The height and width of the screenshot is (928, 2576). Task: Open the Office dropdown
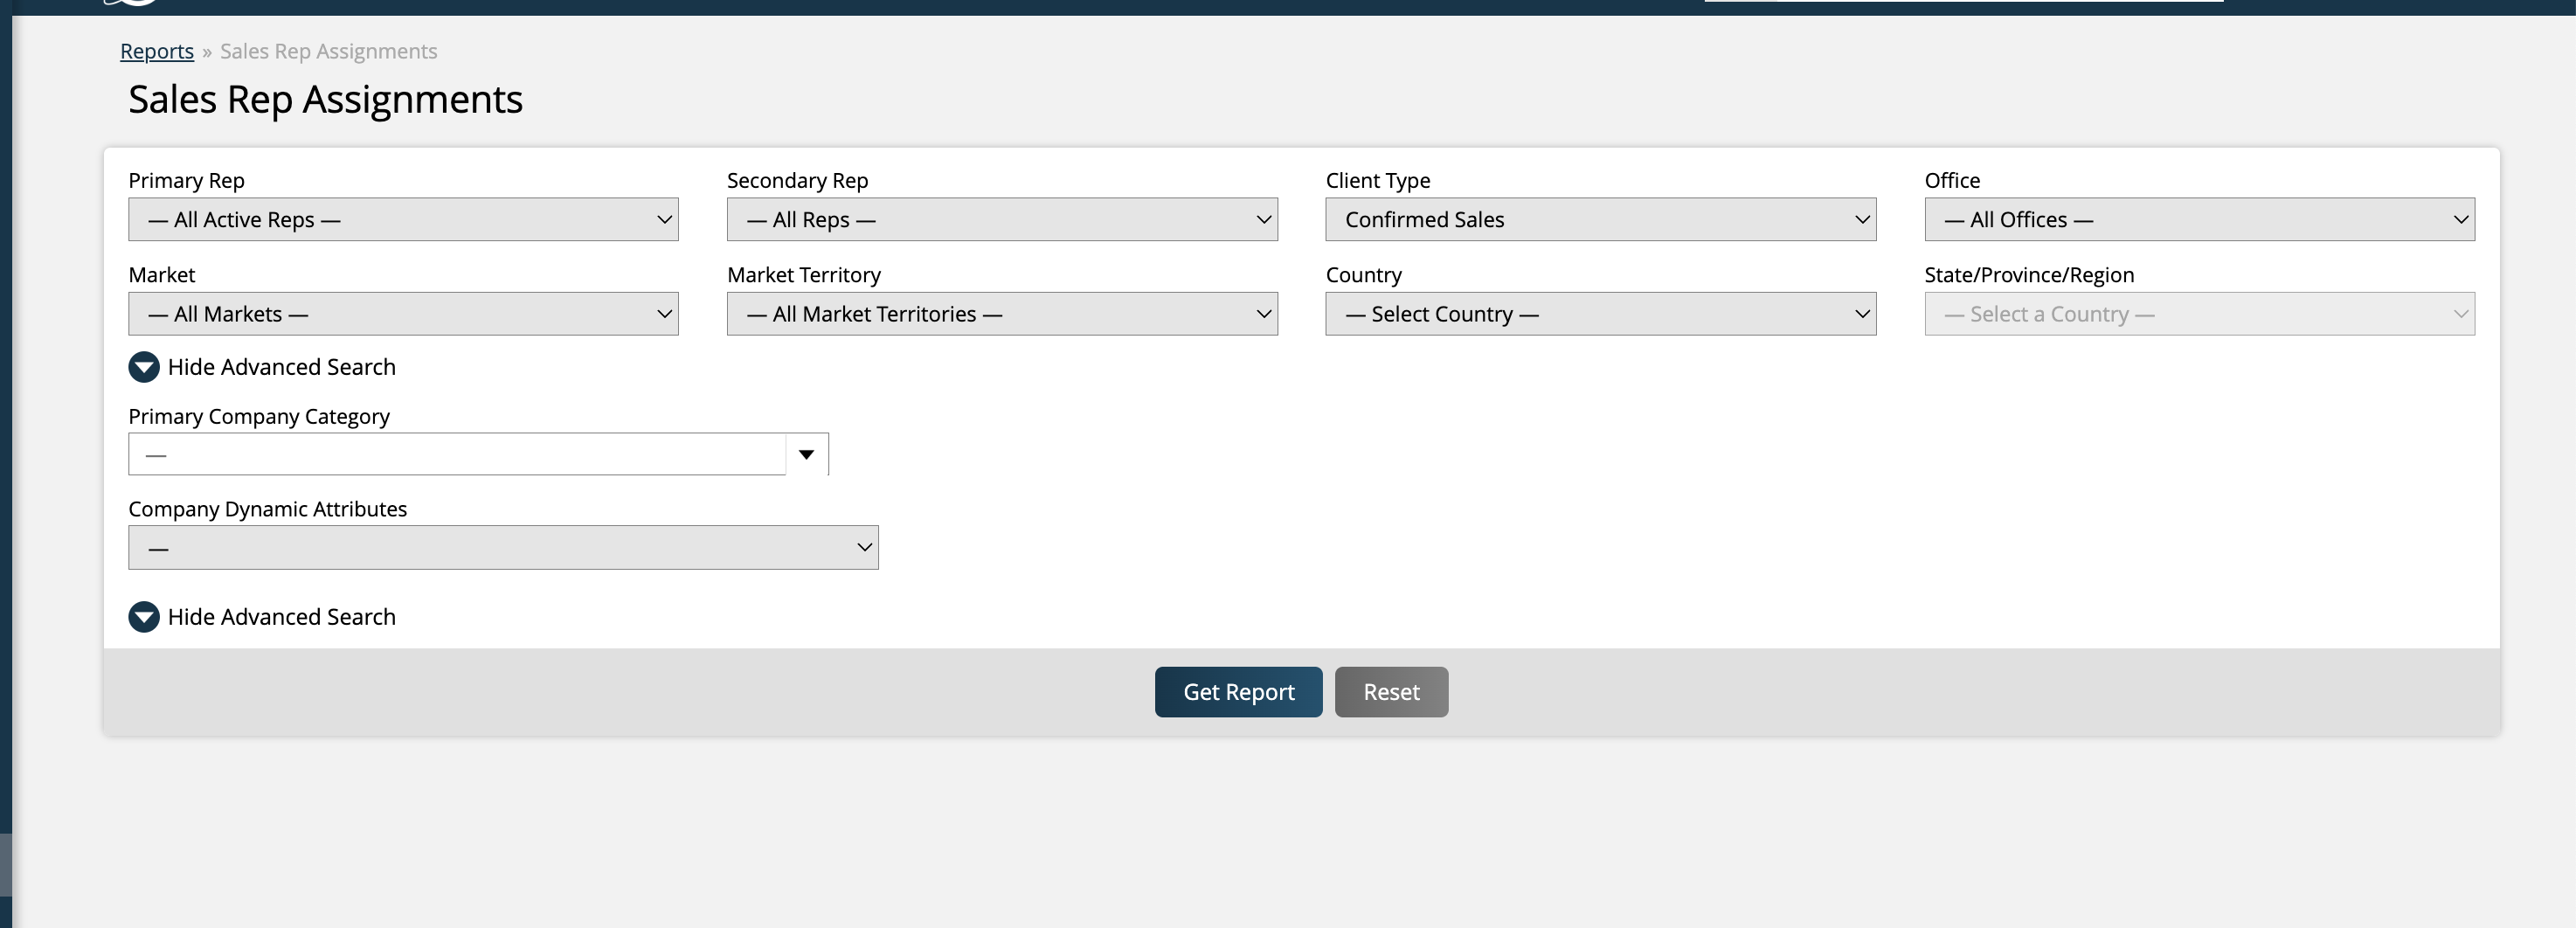(x=2198, y=220)
